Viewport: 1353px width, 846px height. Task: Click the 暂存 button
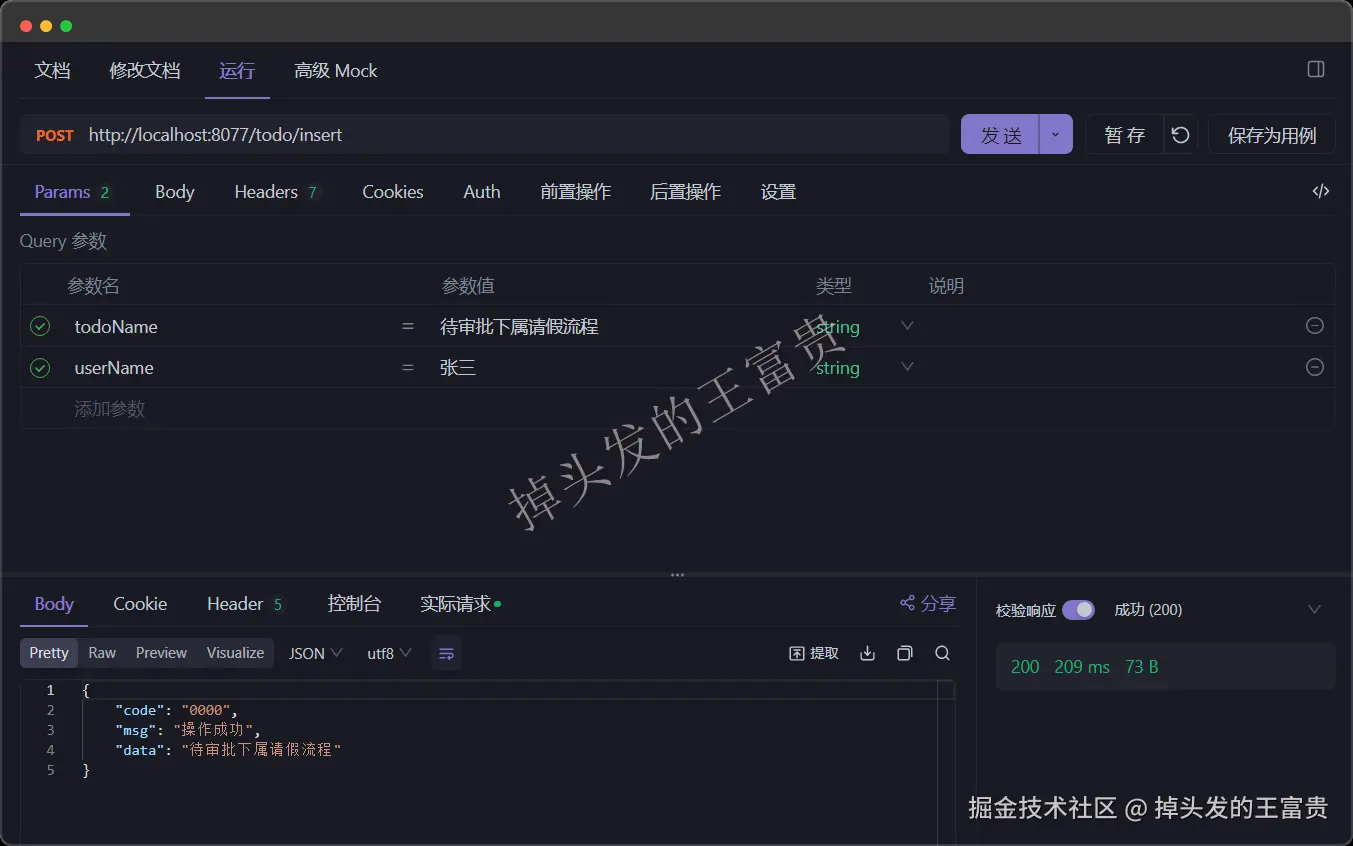[1125, 135]
